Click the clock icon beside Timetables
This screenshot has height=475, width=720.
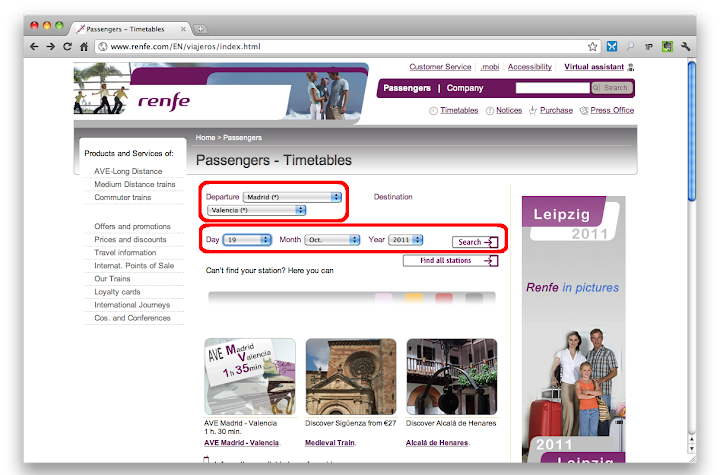pyautogui.click(x=433, y=111)
